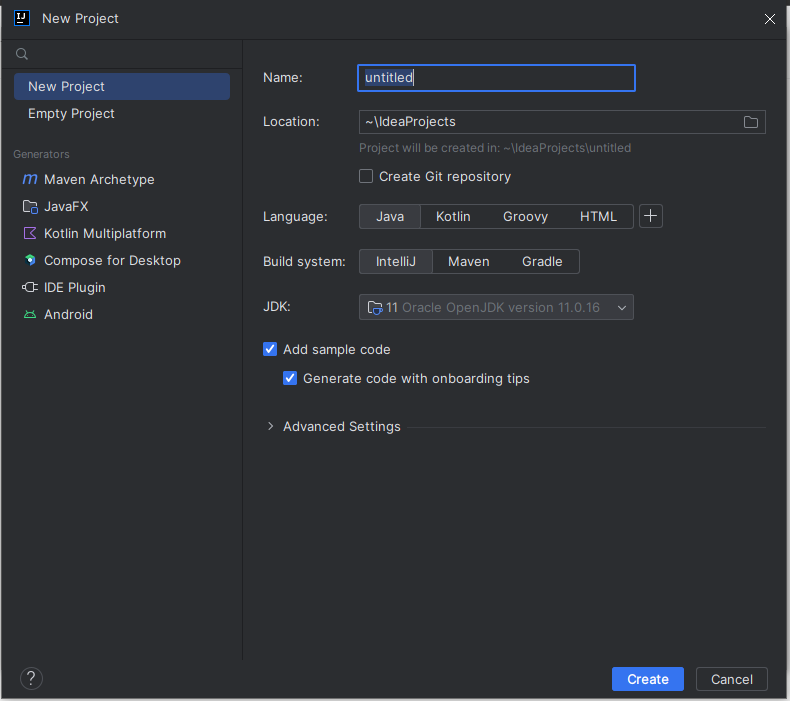Click the 'JDK:' label
The width and height of the screenshot is (790, 701).
tap(277, 306)
